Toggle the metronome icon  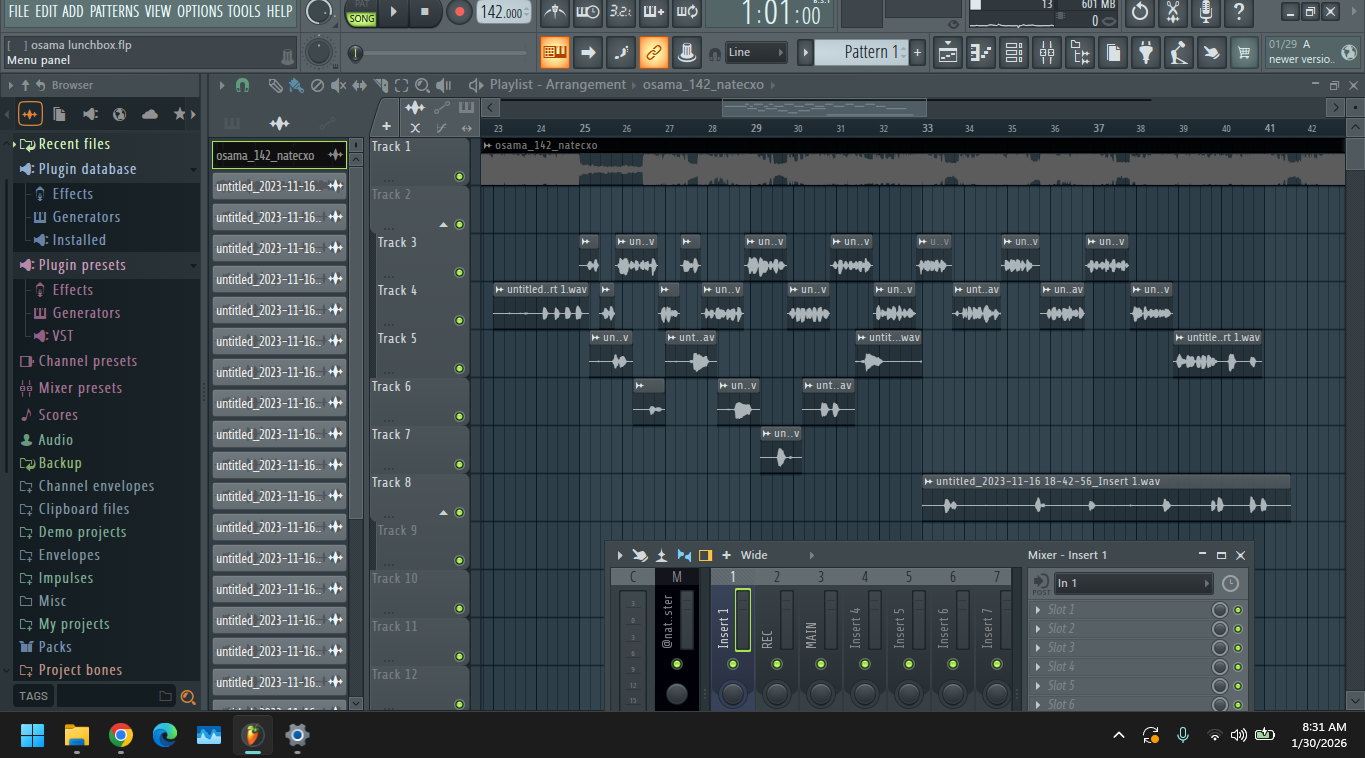tap(555, 13)
